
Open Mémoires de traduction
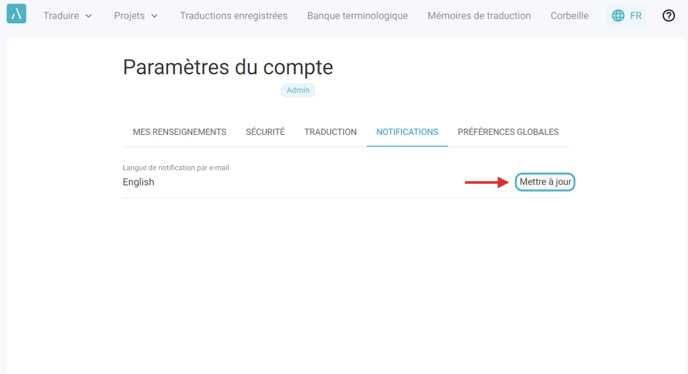(x=479, y=16)
